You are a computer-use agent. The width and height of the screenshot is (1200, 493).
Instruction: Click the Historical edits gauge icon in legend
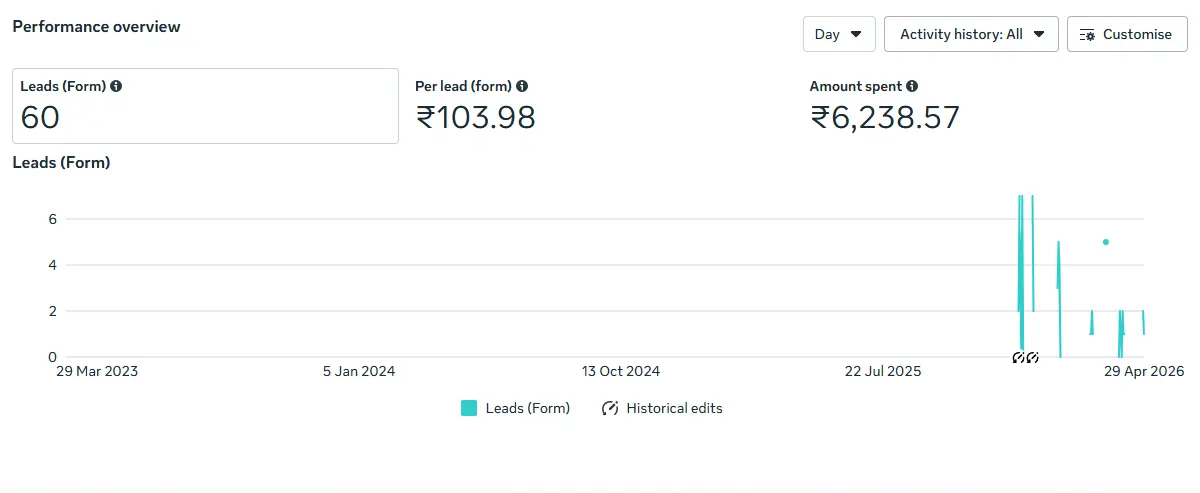tap(610, 408)
